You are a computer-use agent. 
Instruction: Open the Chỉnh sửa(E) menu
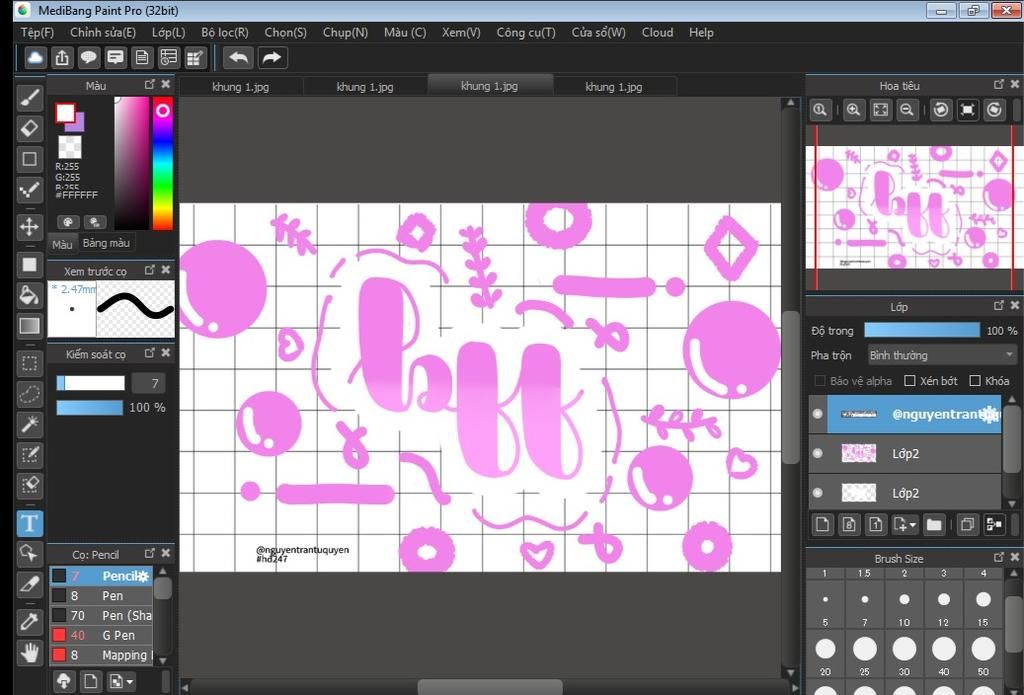(x=103, y=33)
